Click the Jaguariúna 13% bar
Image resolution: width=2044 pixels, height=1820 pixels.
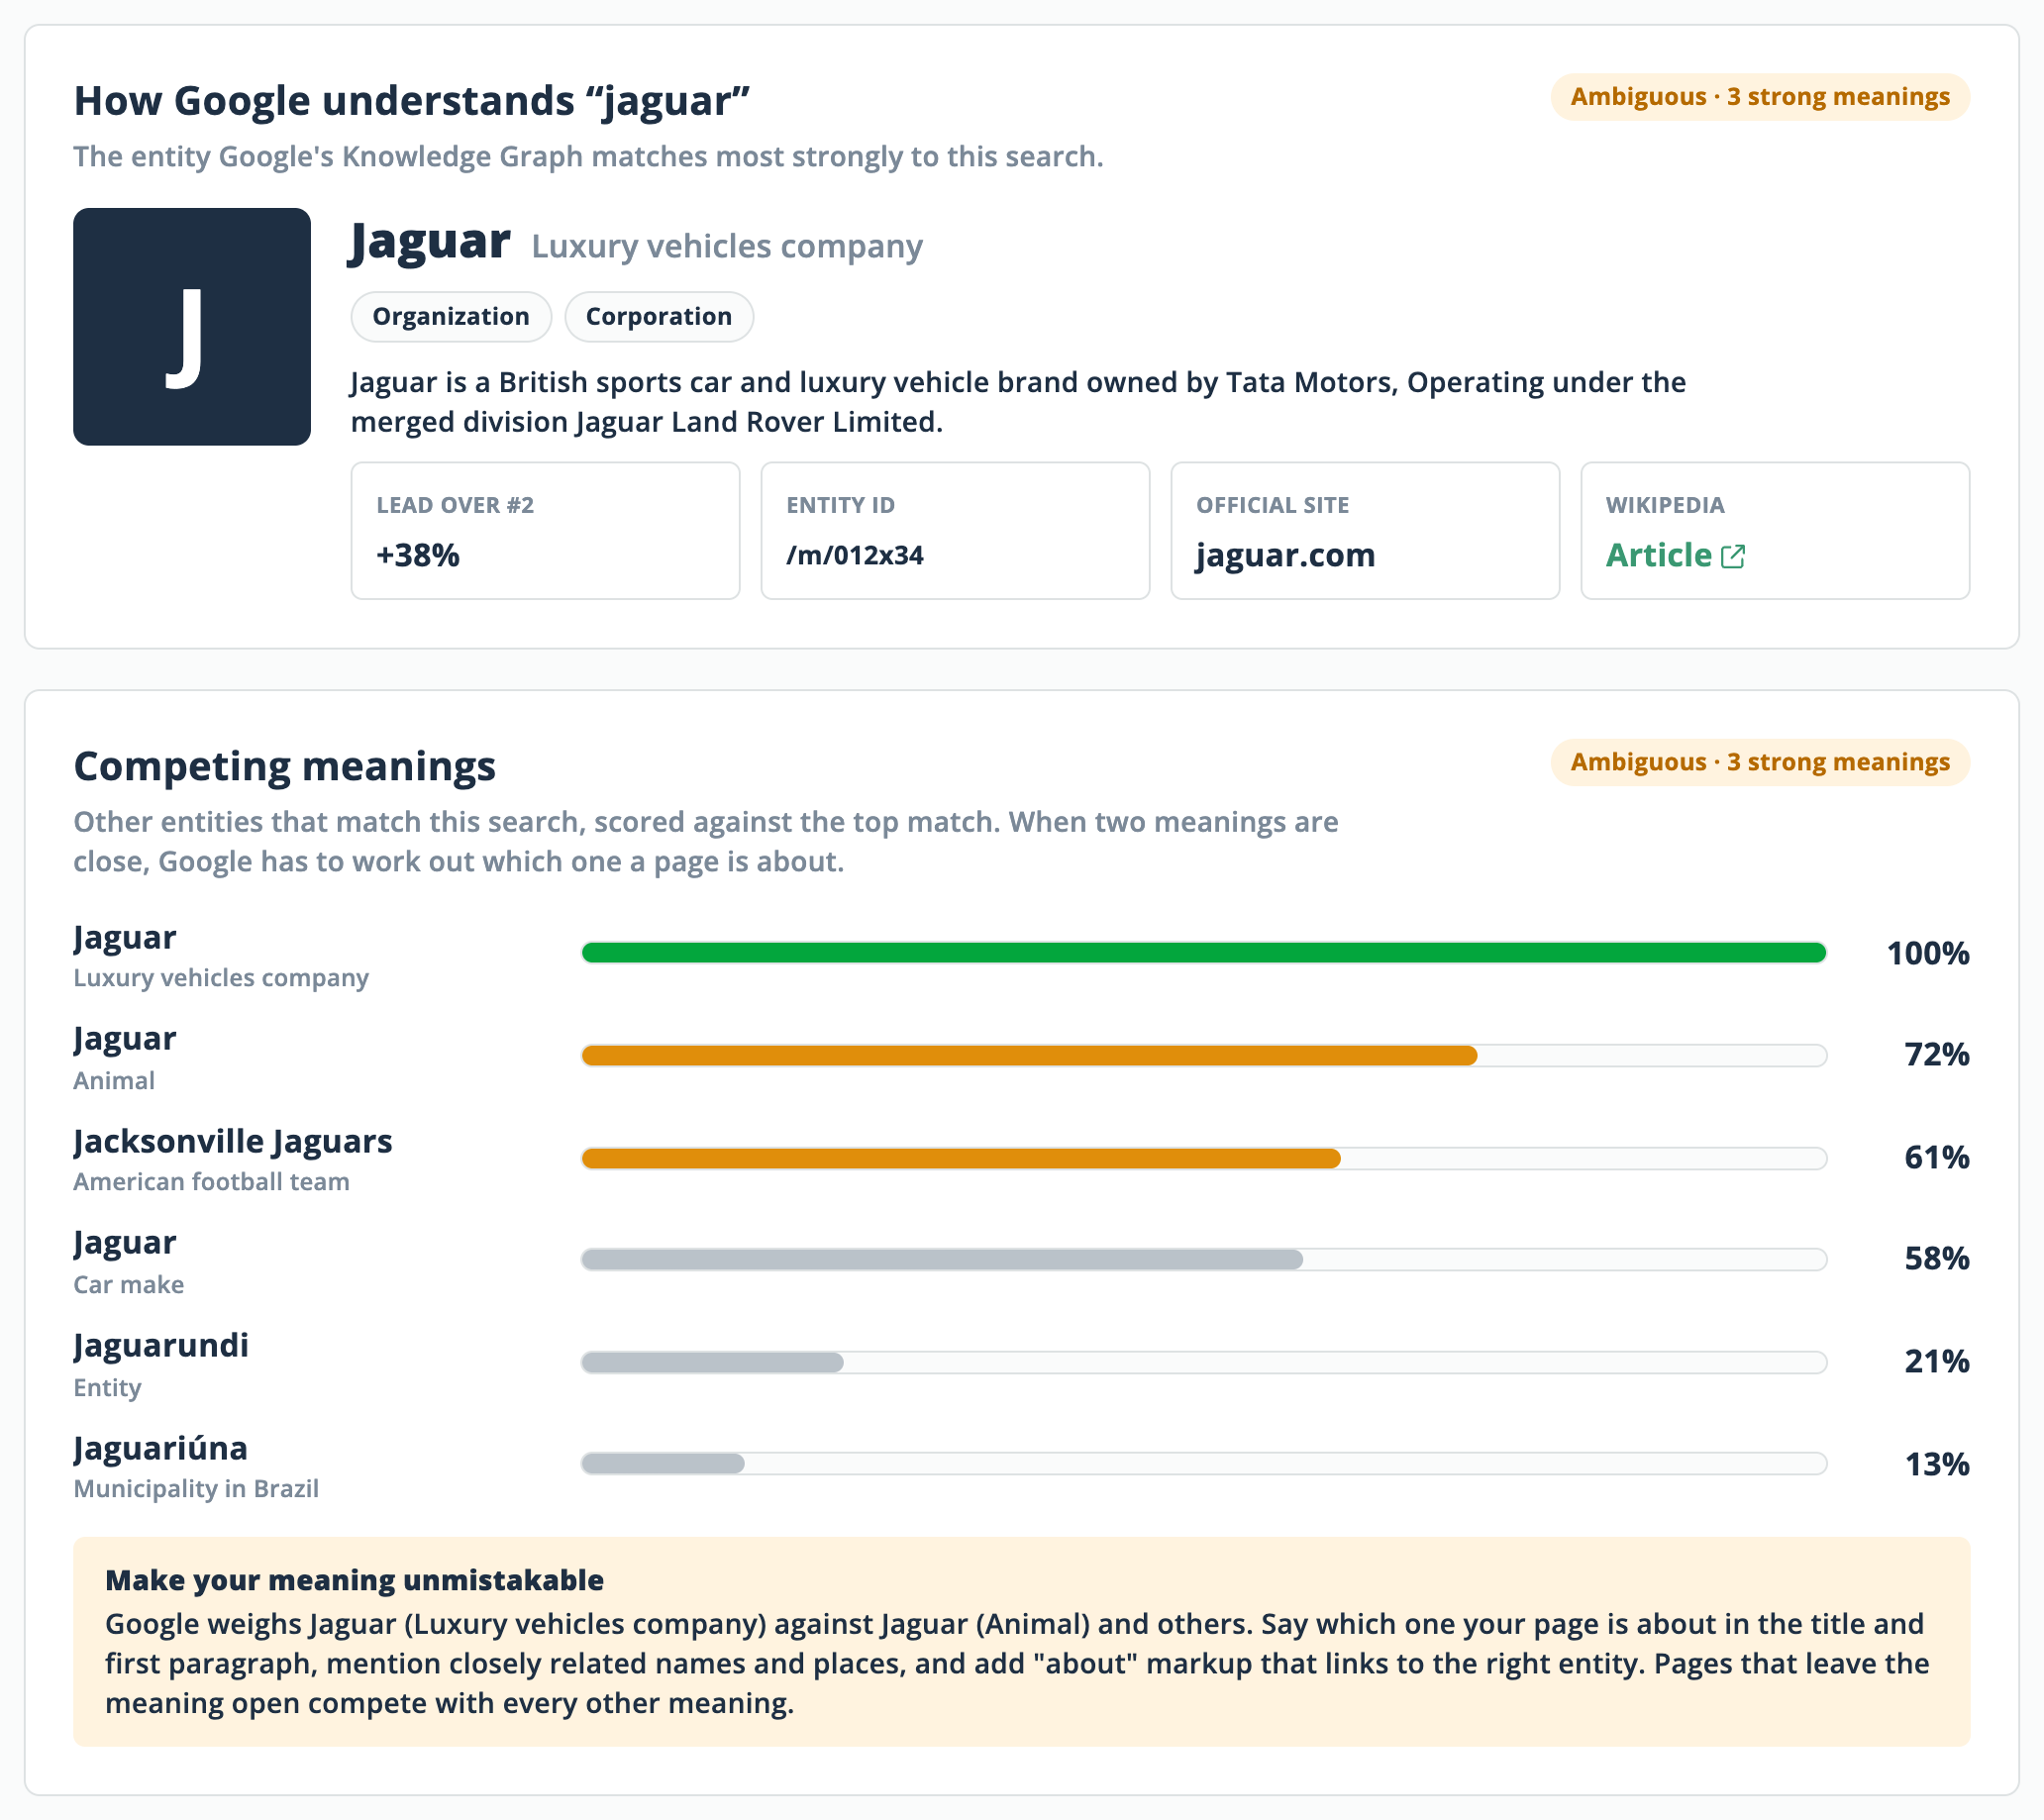coord(663,1464)
